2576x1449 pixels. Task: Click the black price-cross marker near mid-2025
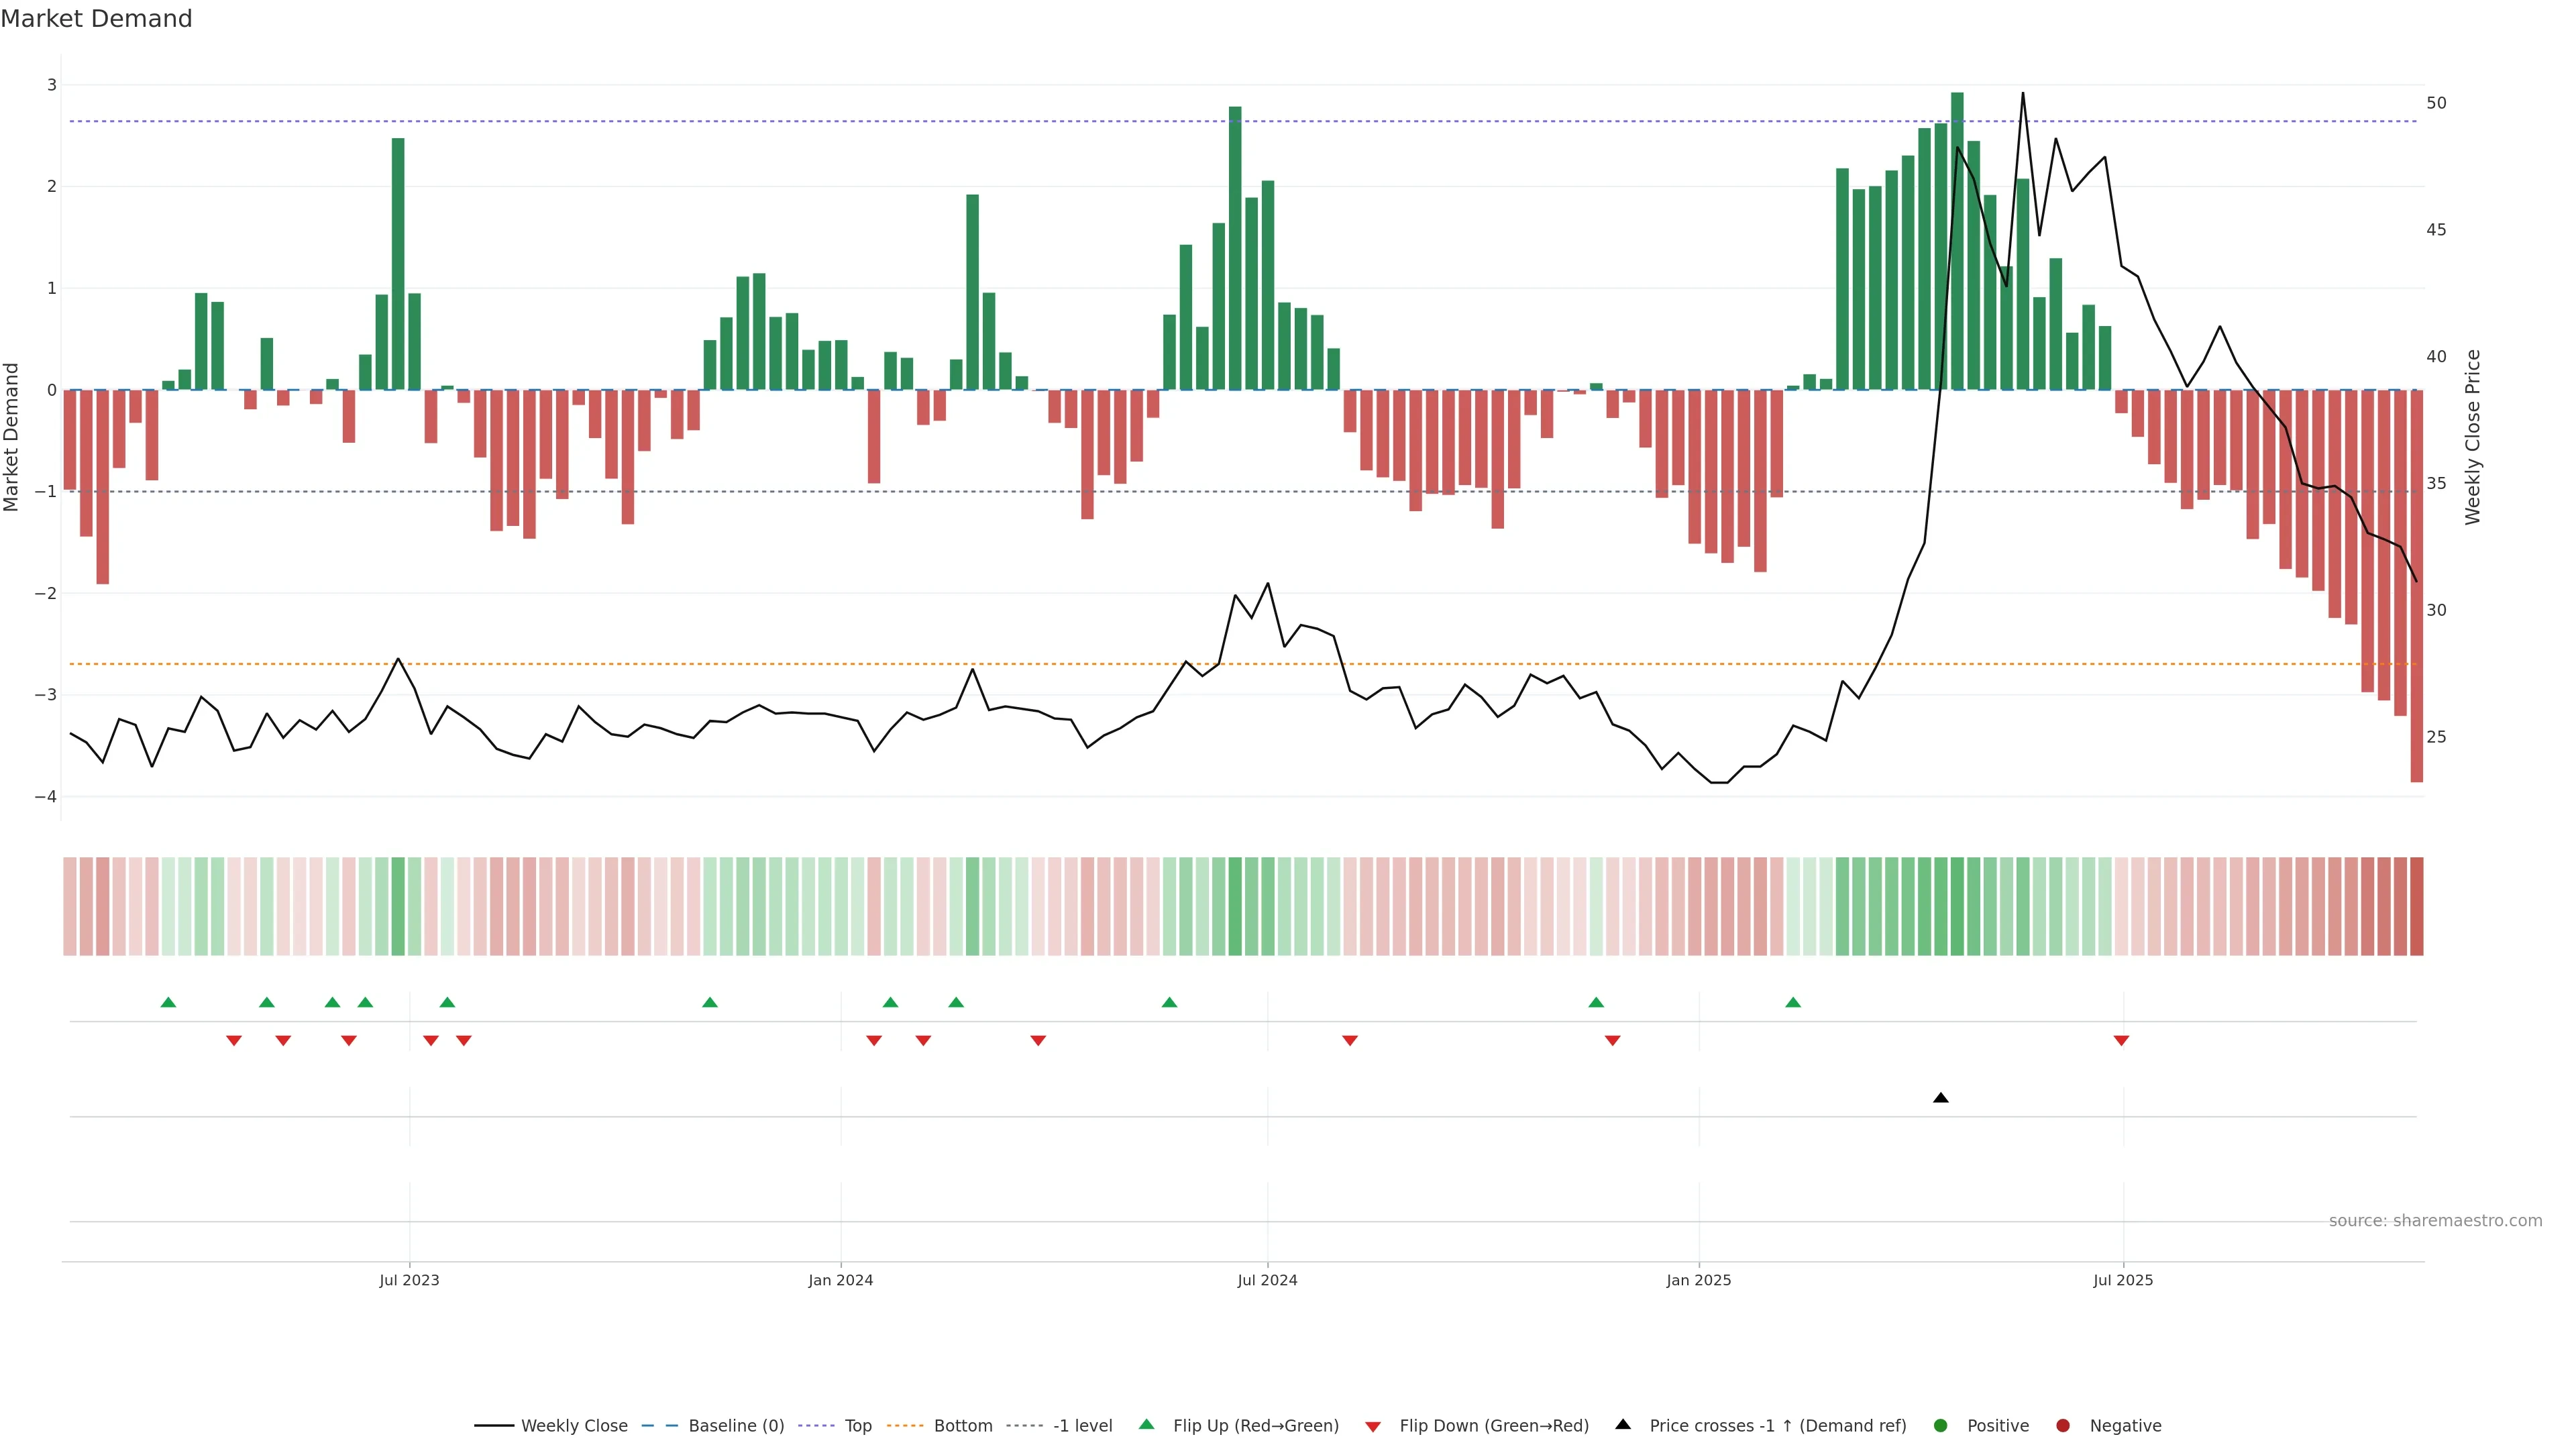click(1941, 1098)
